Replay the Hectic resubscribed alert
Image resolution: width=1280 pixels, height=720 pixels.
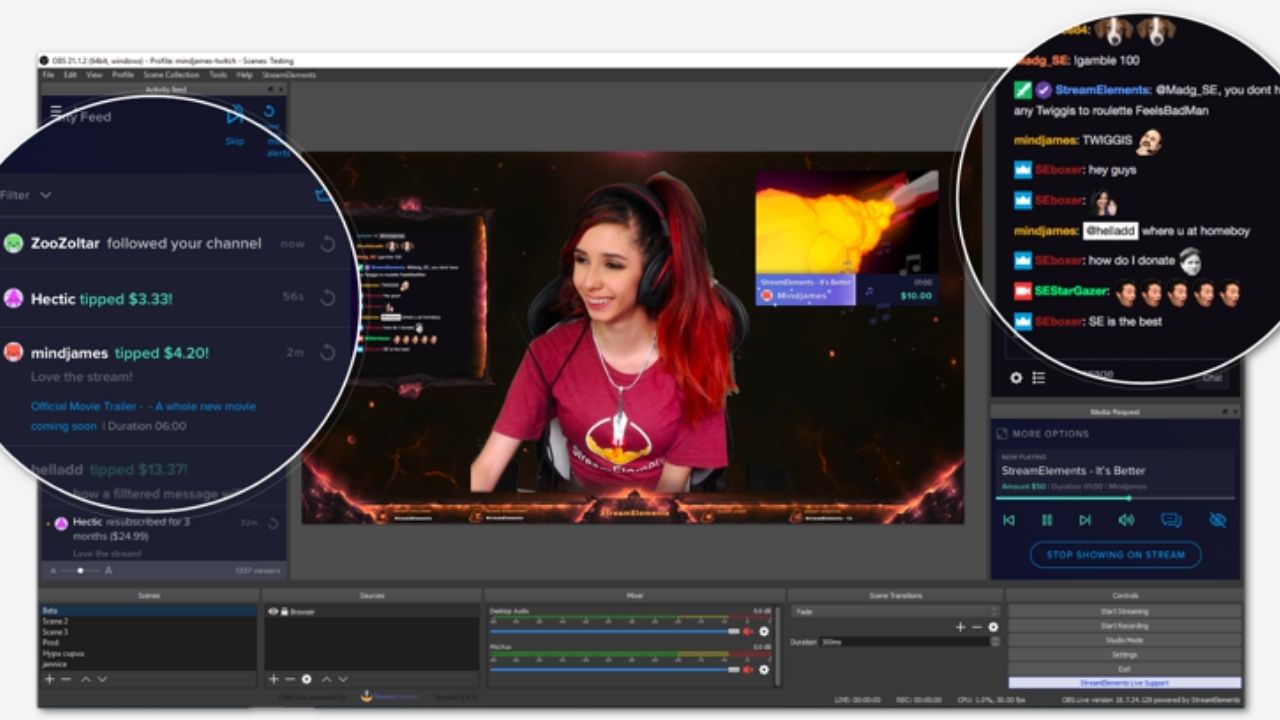pos(273,523)
